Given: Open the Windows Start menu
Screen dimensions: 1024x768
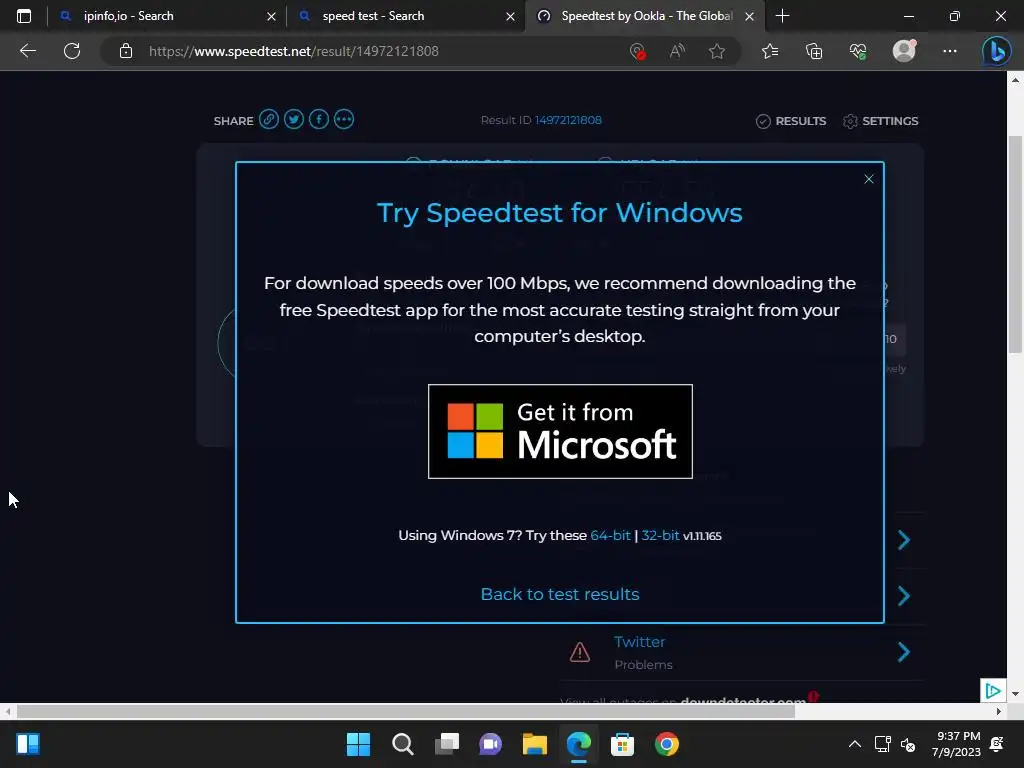Looking at the screenshot, I should point(358,744).
